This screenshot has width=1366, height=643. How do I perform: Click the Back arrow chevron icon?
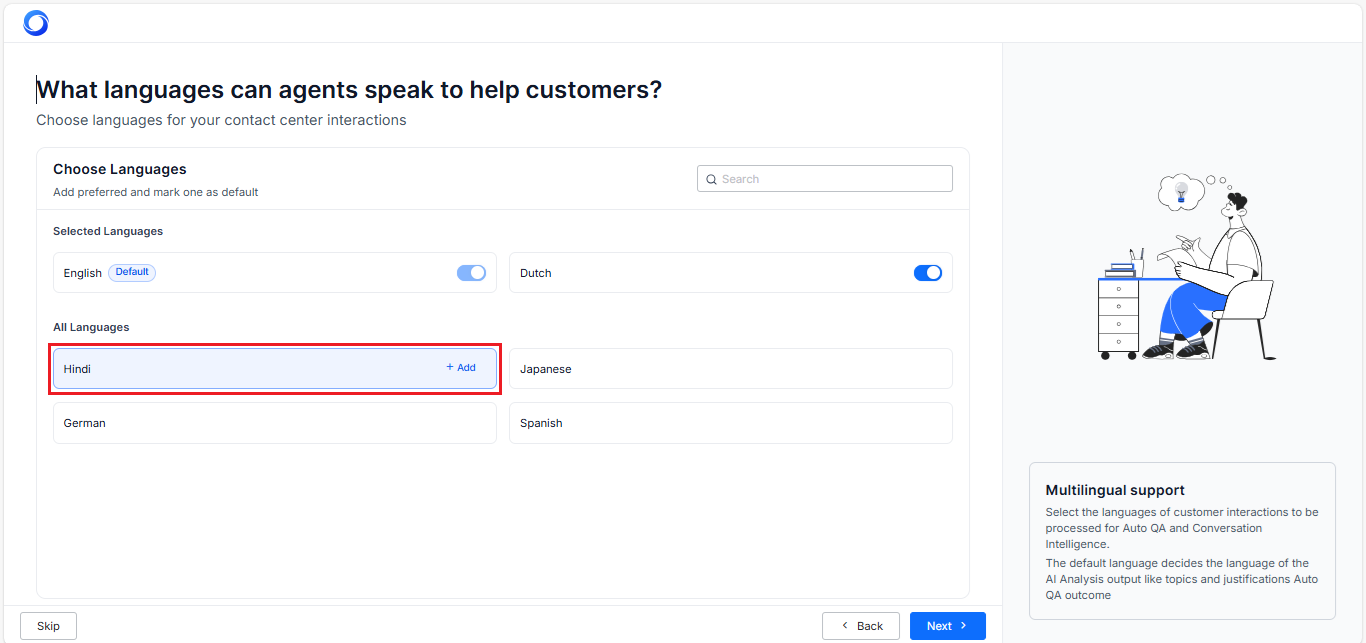[x=845, y=626]
